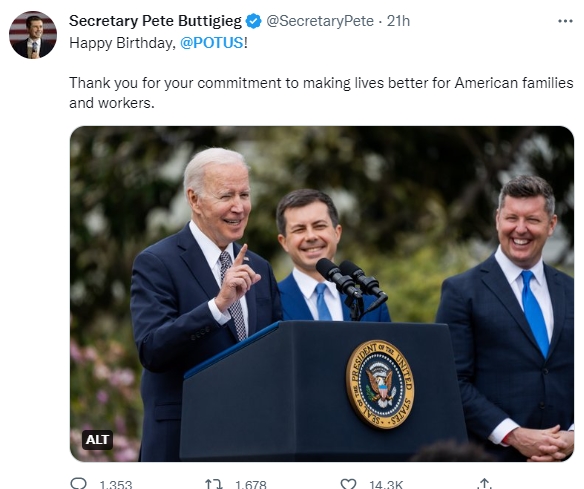Click the podium microphones in the photo
Screen dimensions: 584x489
coord(351,285)
